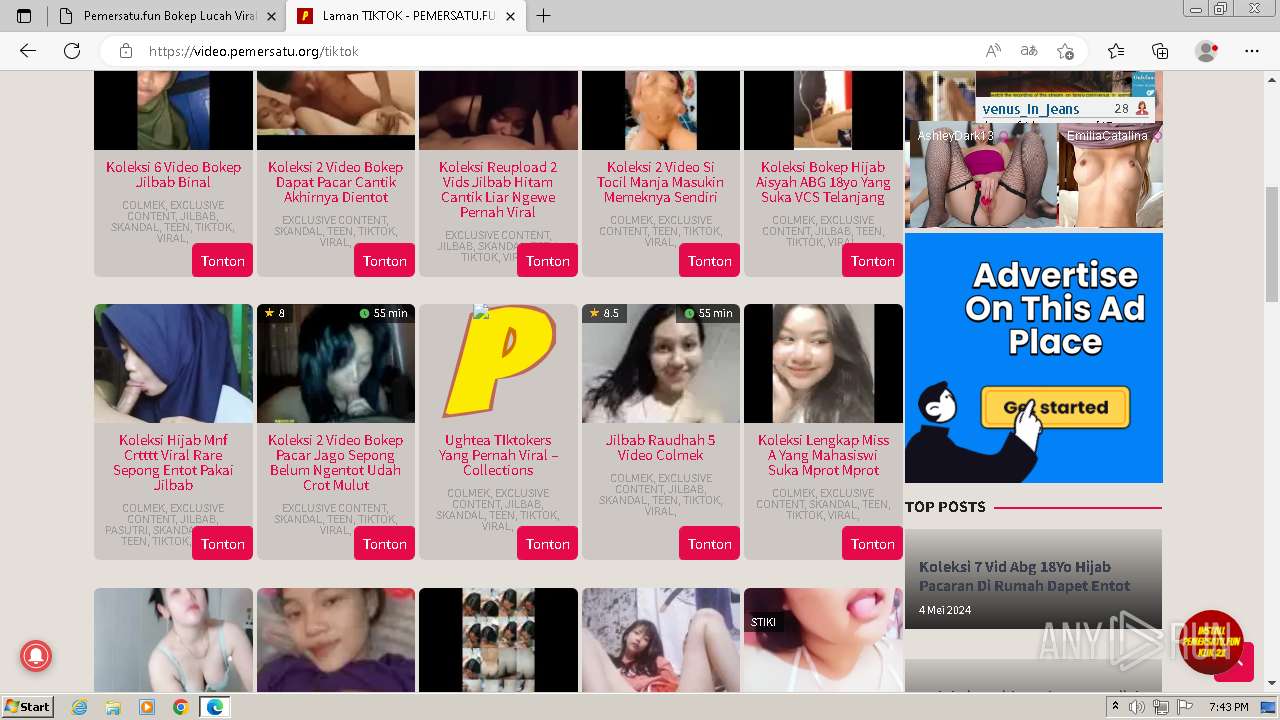1280x720 pixels.
Task: Focus the address bar URL field
Action: [x=560, y=51]
